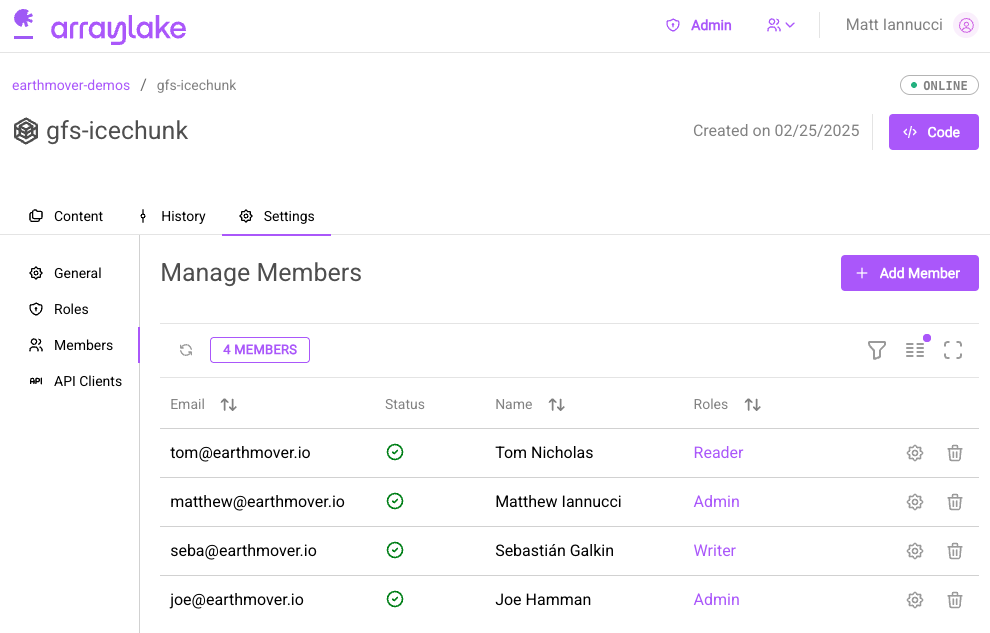Click status check icon for Tom Nicholas
Screen dimensions: 990x633
395,453
